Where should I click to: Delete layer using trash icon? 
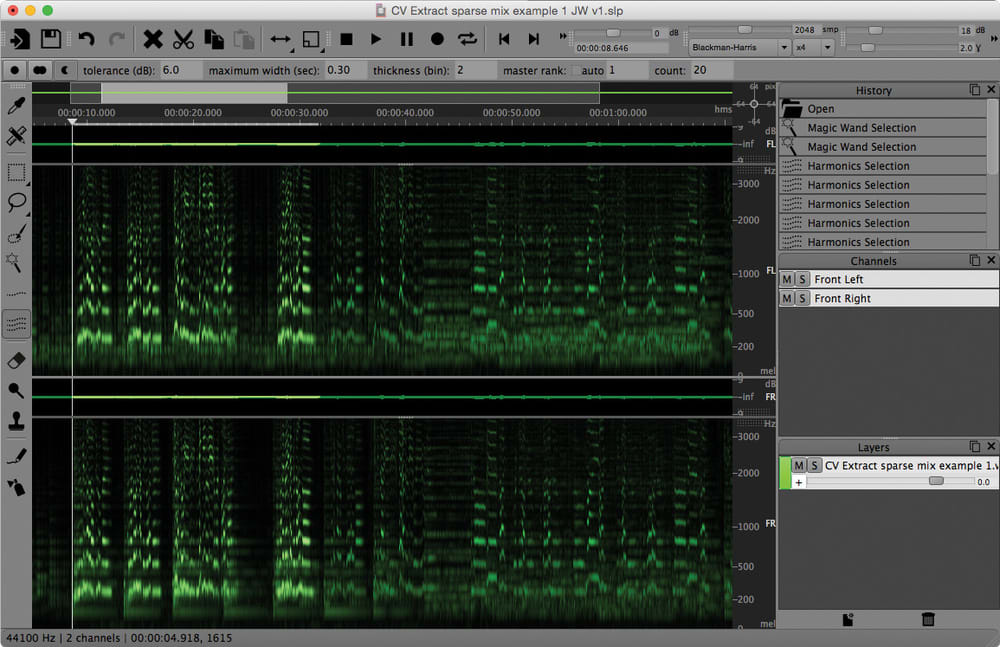click(x=928, y=619)
